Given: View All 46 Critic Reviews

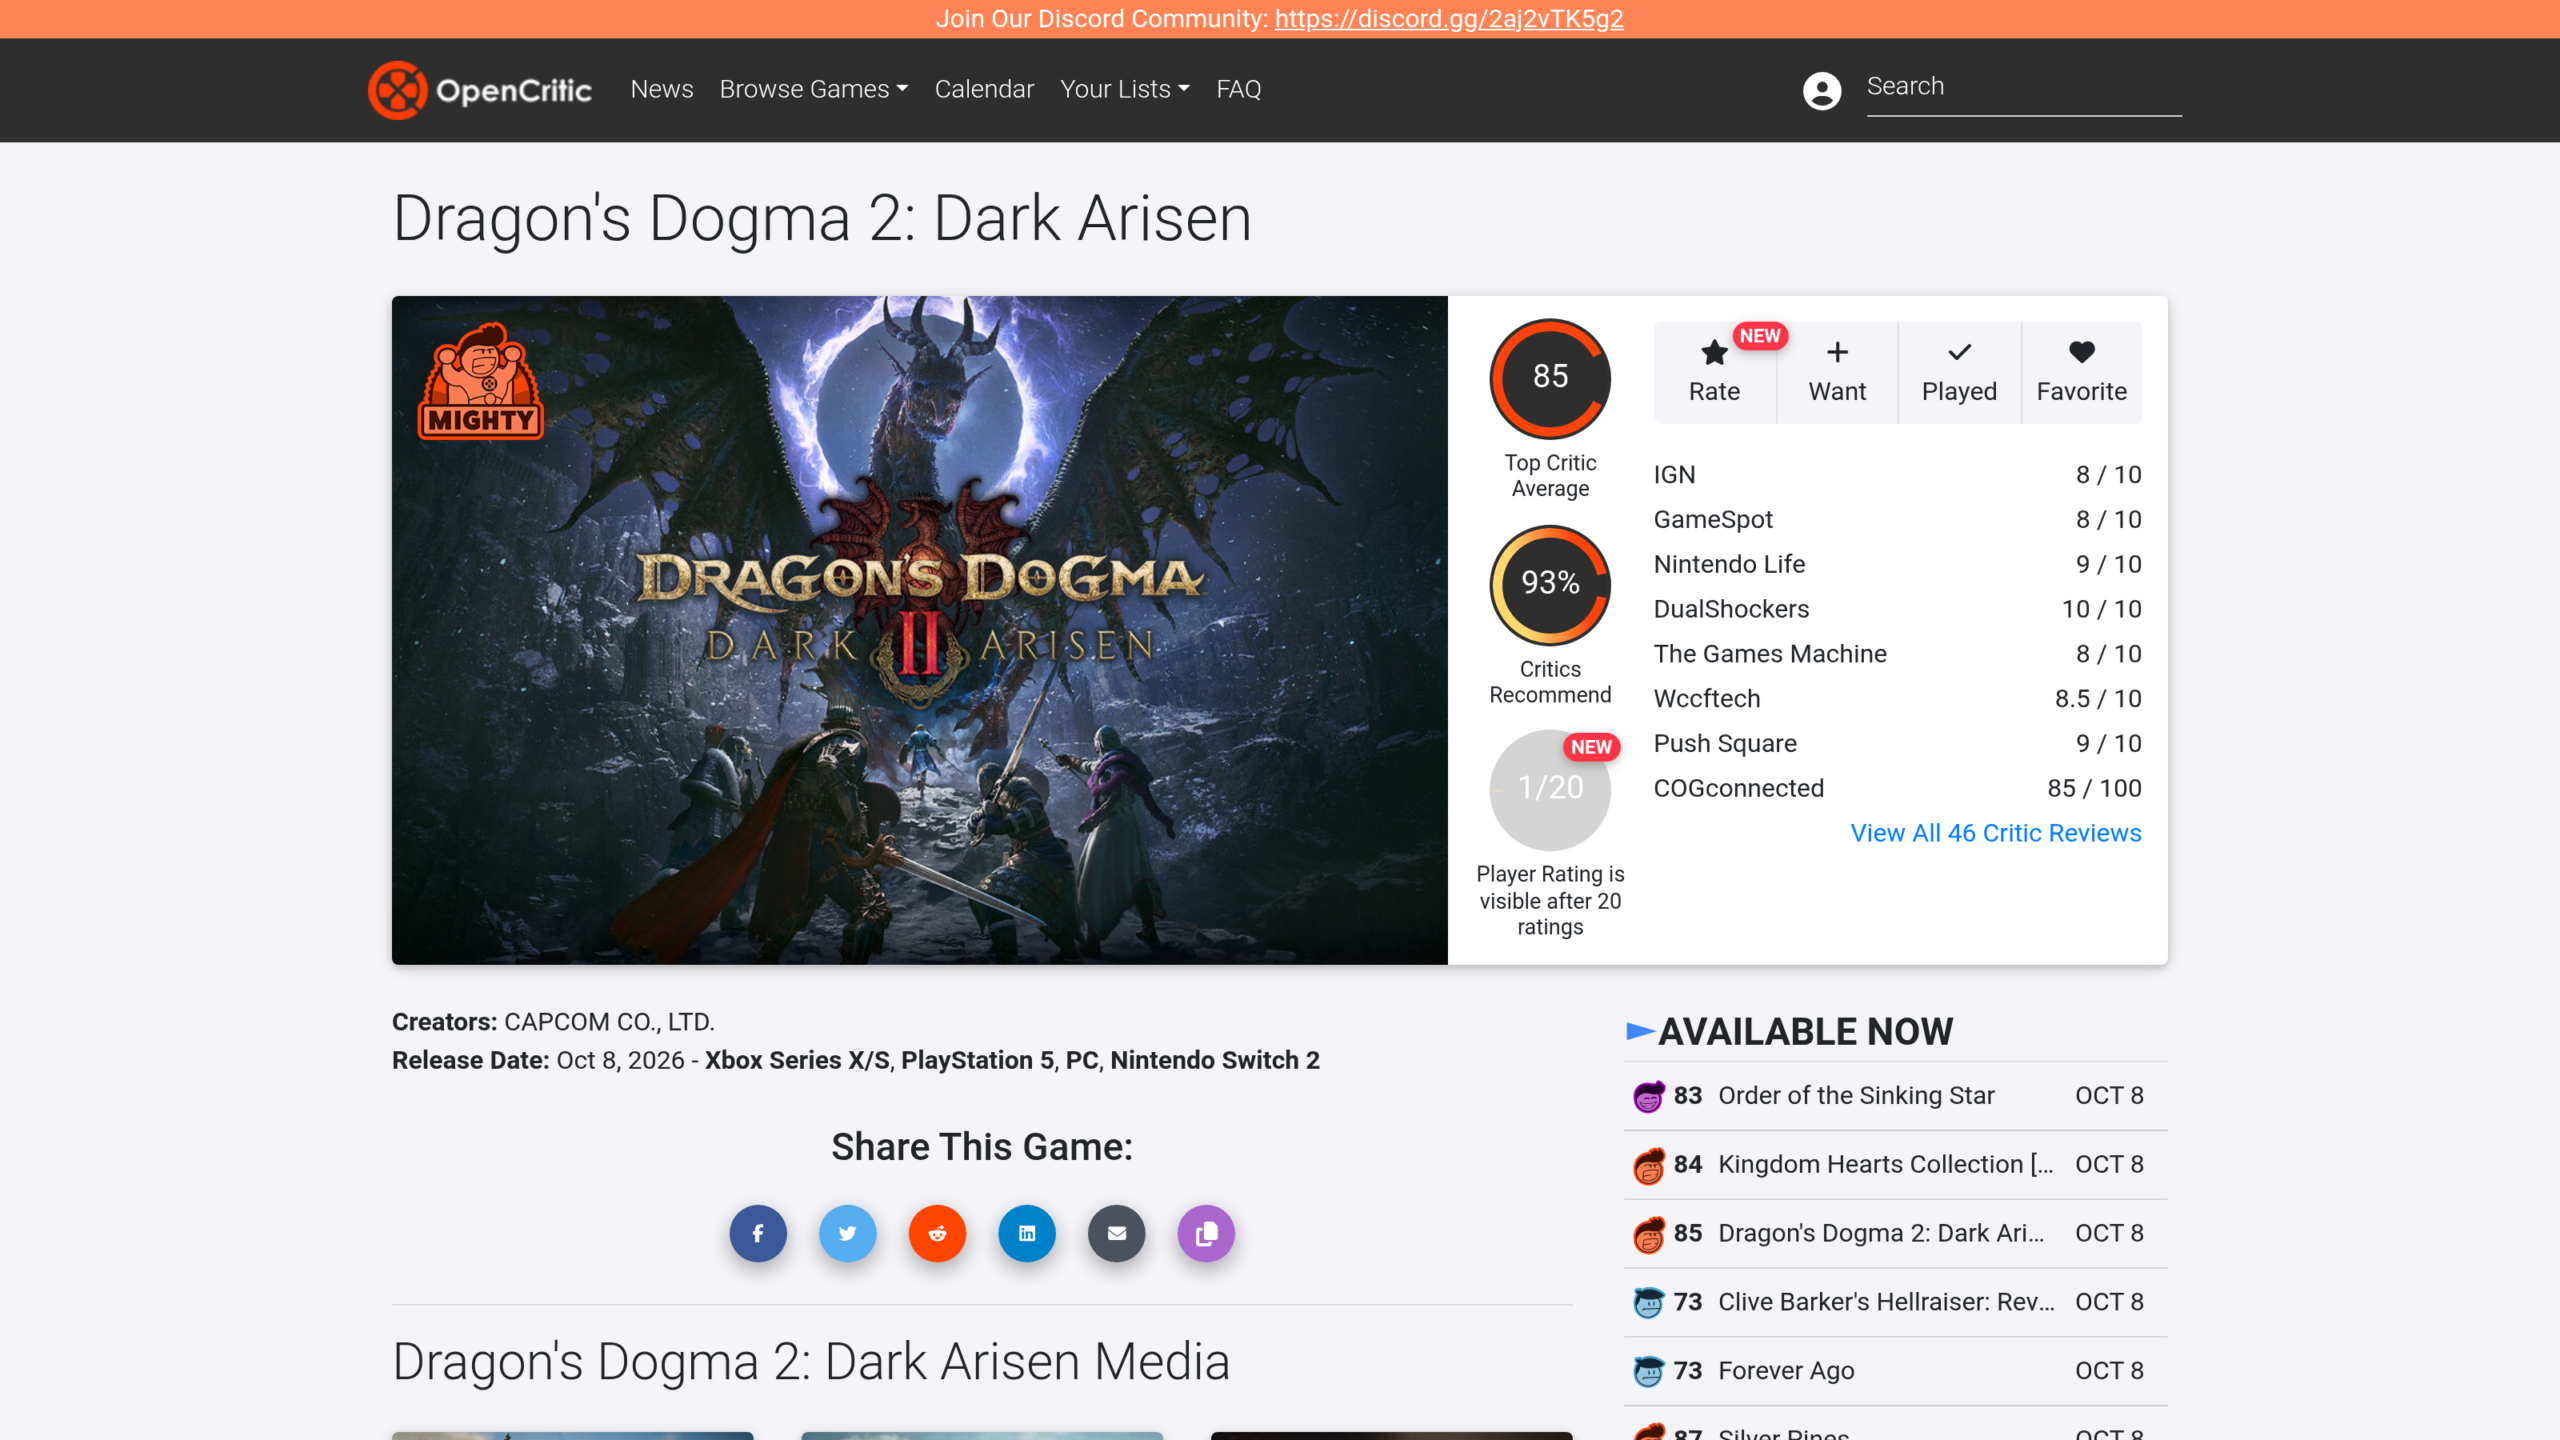Looking at the screenshot, I should [x=1996, y=833].
